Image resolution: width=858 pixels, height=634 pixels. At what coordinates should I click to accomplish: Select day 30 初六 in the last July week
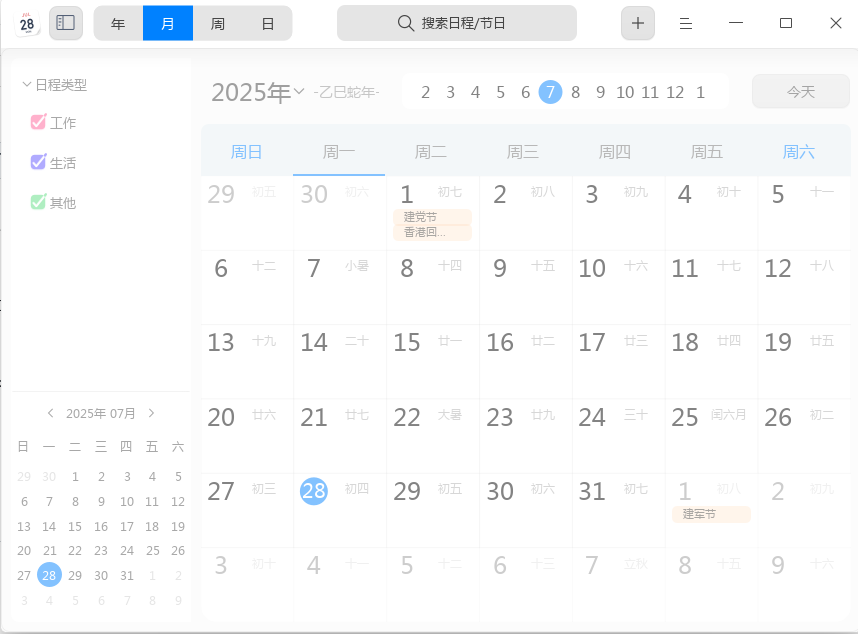[x=525, y=510]
